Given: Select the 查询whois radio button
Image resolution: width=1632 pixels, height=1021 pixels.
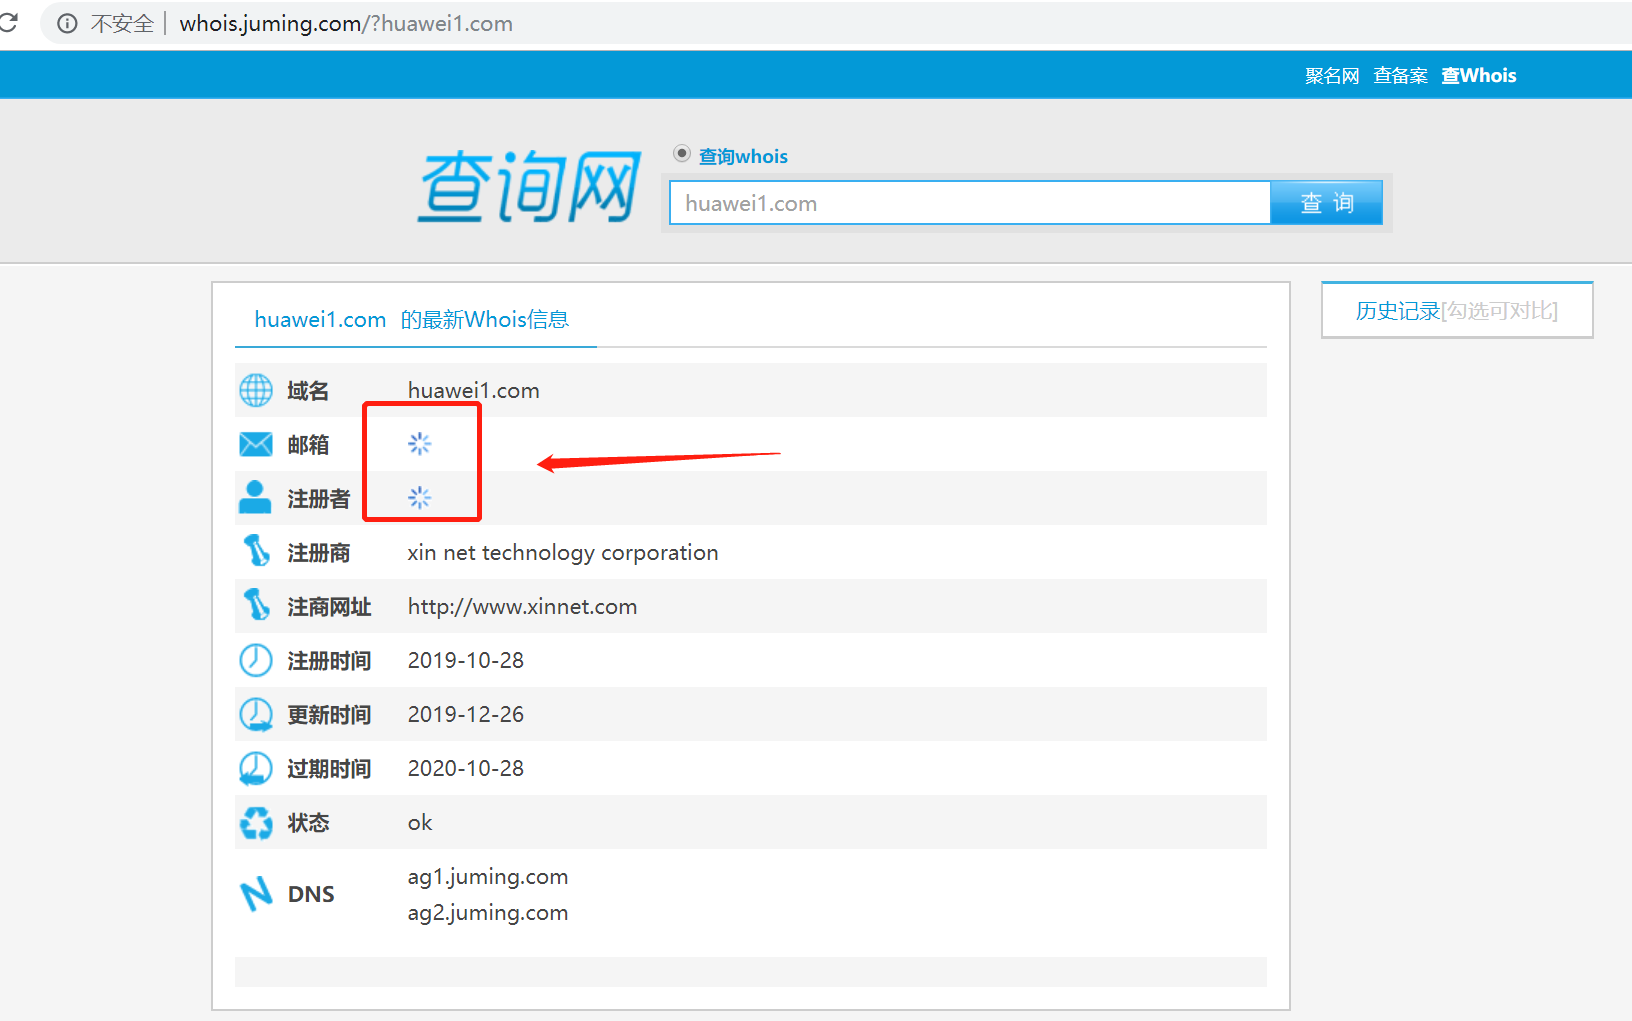Looking at the screenshot, I should point(681,153).
